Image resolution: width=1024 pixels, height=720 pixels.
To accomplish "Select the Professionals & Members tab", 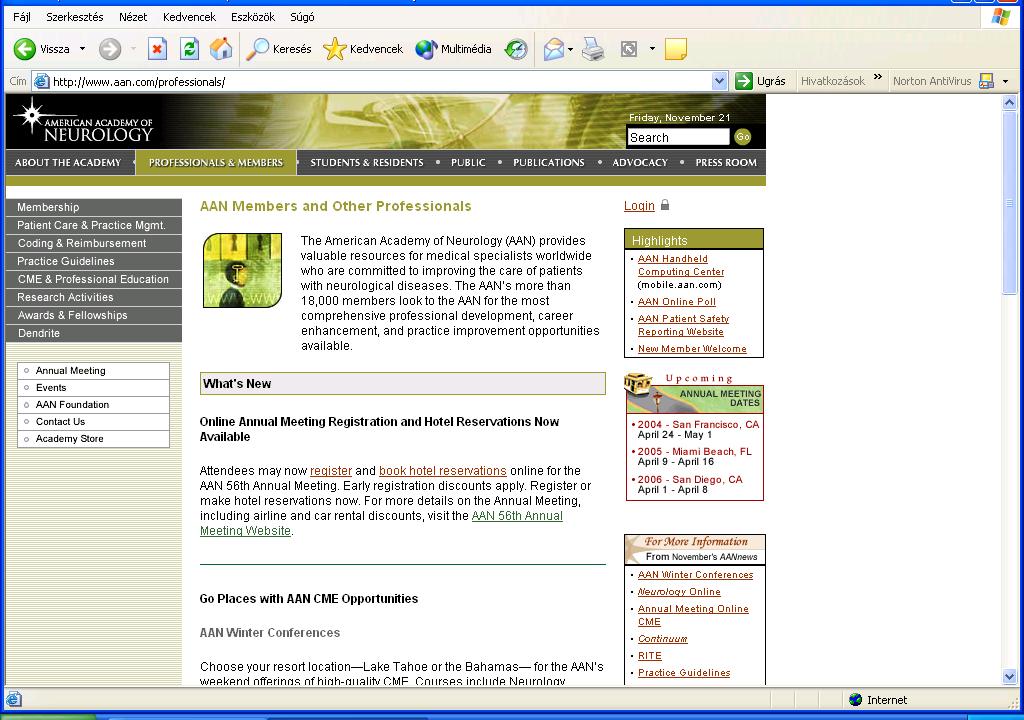I will click(x=216, y=163).
